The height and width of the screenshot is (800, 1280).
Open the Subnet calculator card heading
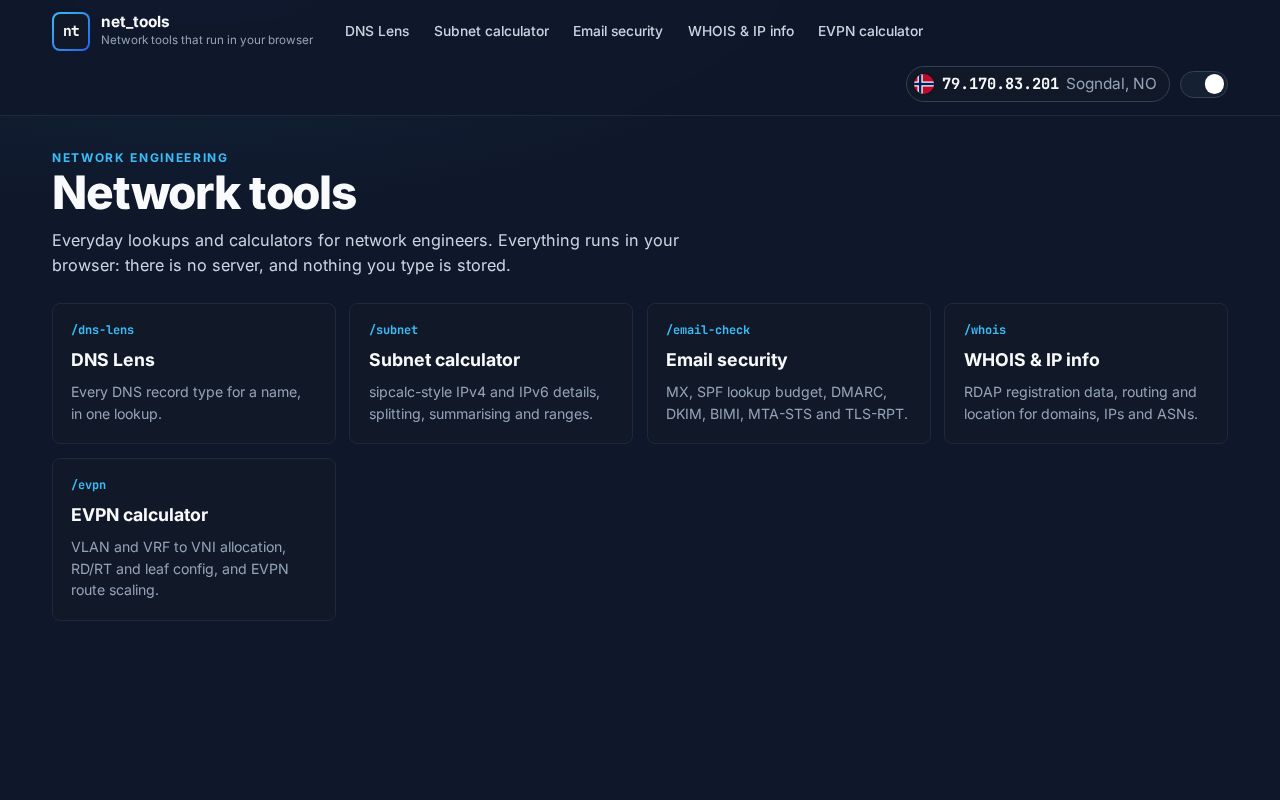tap(444, 360)
